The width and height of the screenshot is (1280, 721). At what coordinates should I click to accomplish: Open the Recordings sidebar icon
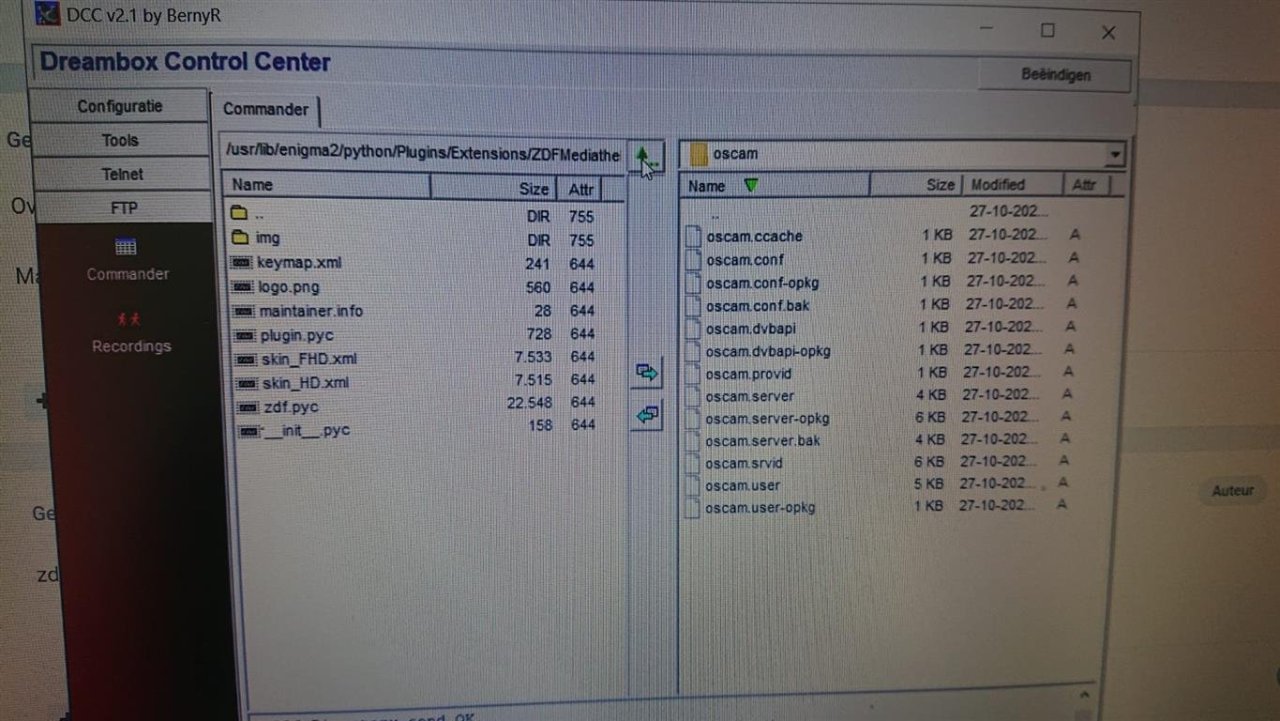pos(129,319)
